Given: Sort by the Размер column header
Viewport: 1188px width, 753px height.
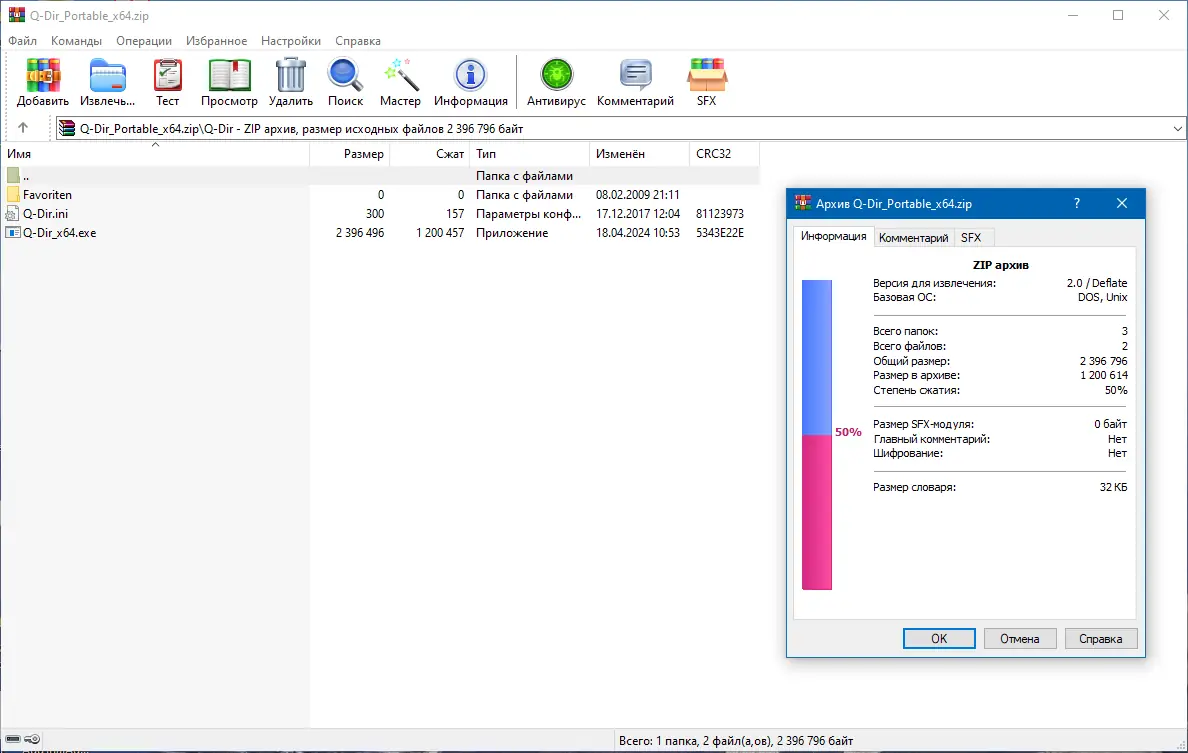Looking at the screenshot, I should [x=349, y=154].
